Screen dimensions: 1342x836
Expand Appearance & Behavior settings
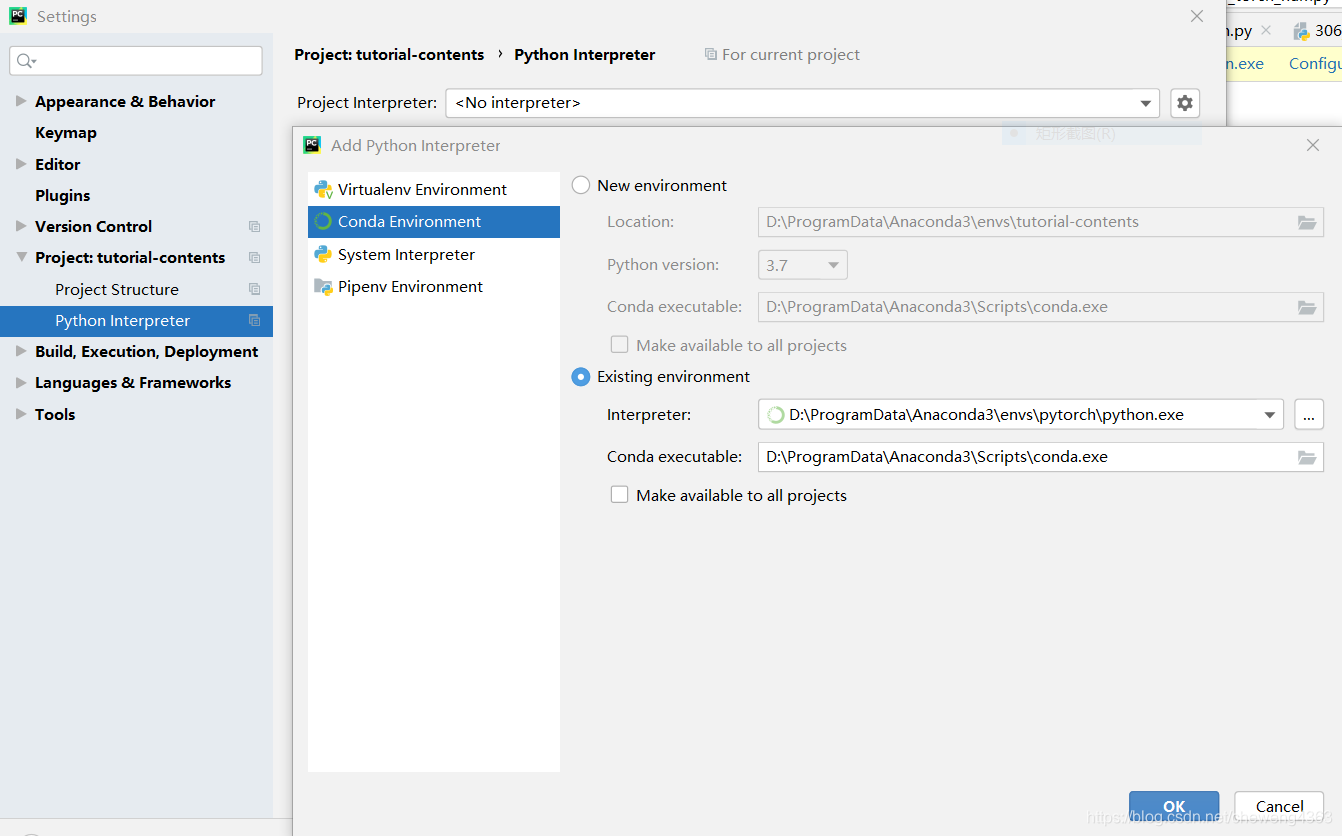pos(21,101)
